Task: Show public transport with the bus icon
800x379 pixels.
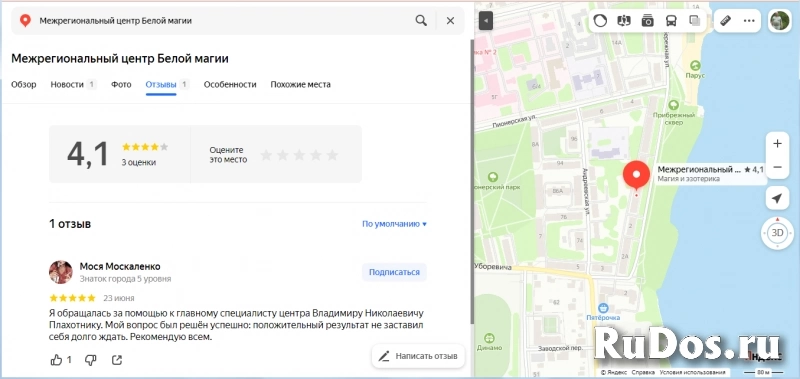Action: (x=670, y=20)
